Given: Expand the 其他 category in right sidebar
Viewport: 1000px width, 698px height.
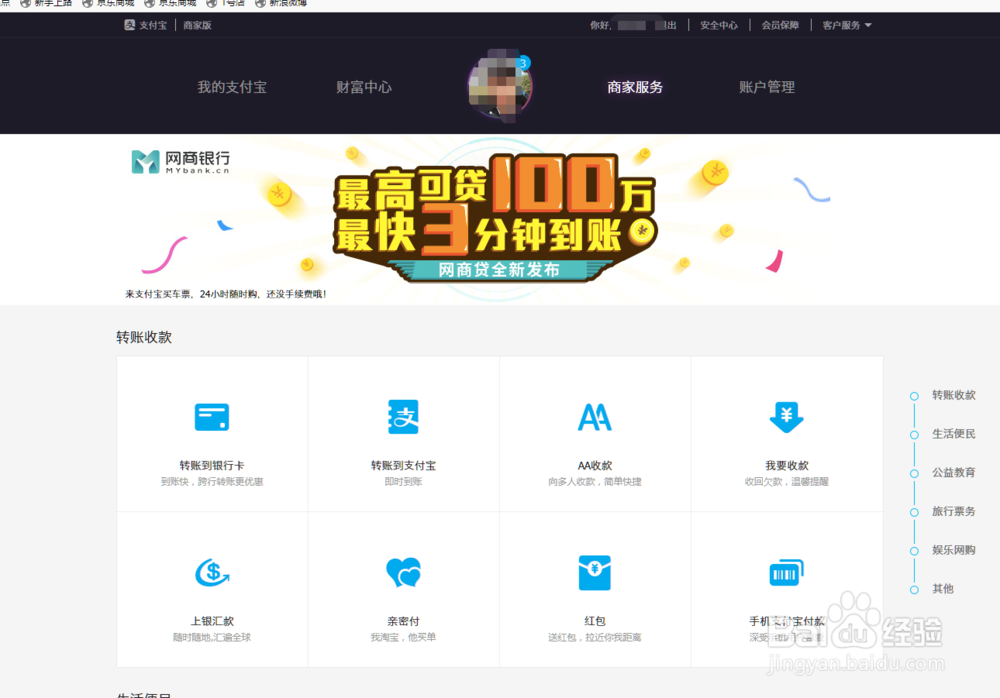Looking at the screenshot, I should (x=913, y=589).
